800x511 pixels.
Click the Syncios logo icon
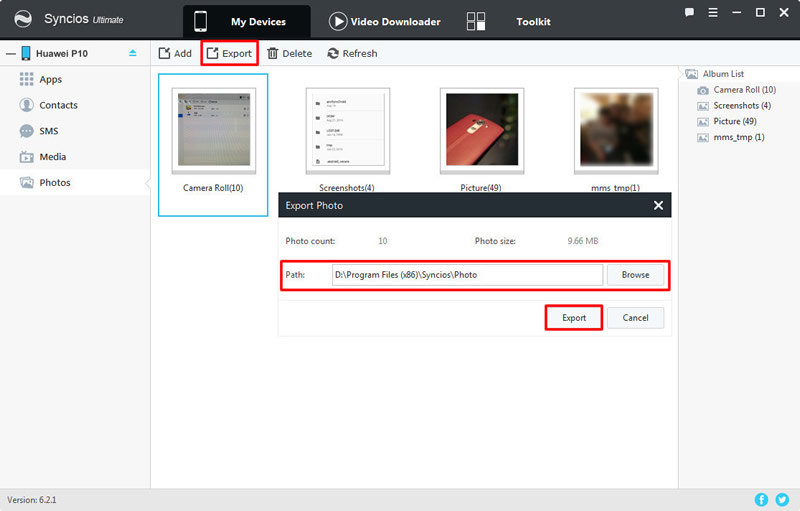23,19
